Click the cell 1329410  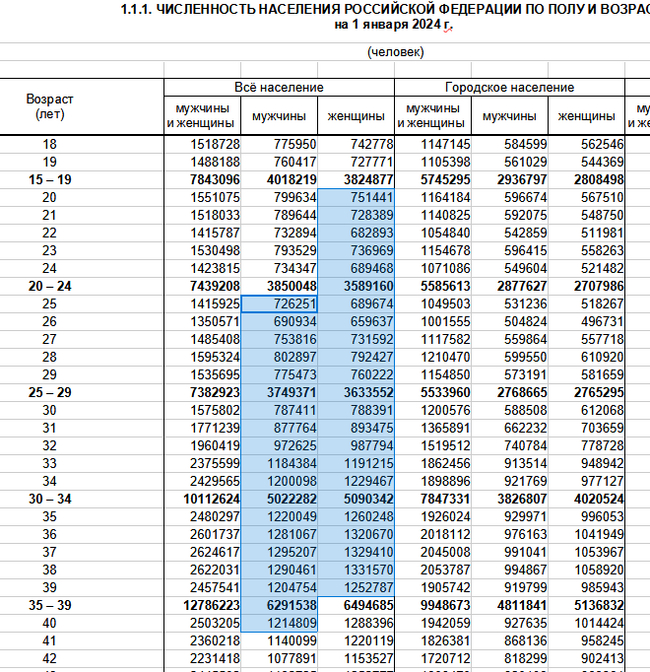coord(356,552)
